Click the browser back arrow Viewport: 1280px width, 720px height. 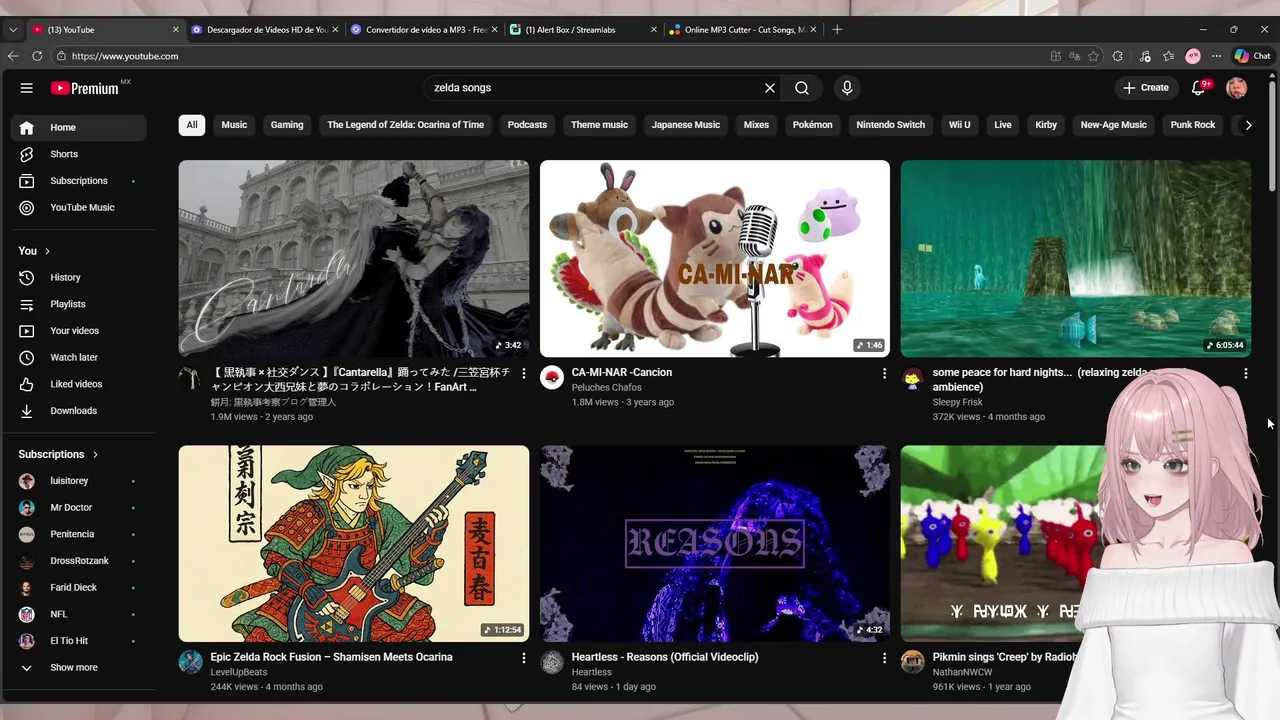pyautogui.click(x=14, y=56)
